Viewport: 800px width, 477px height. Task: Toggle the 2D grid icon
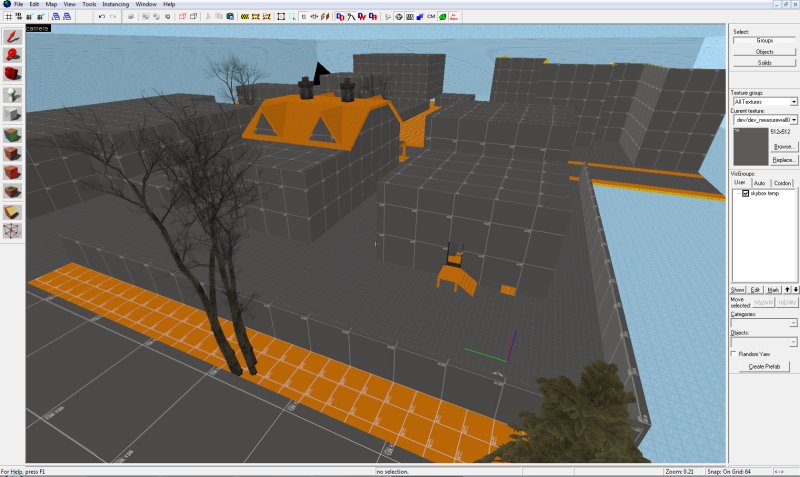pos(8,16)
